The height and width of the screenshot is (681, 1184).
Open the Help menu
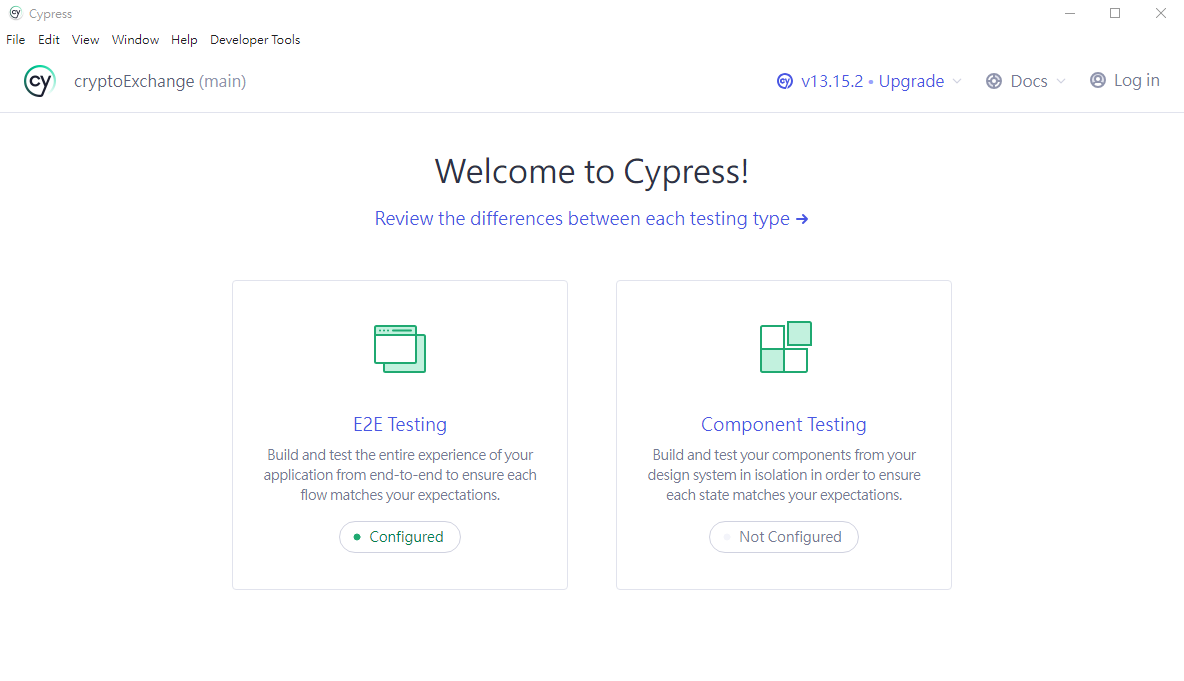pos(184,40)
